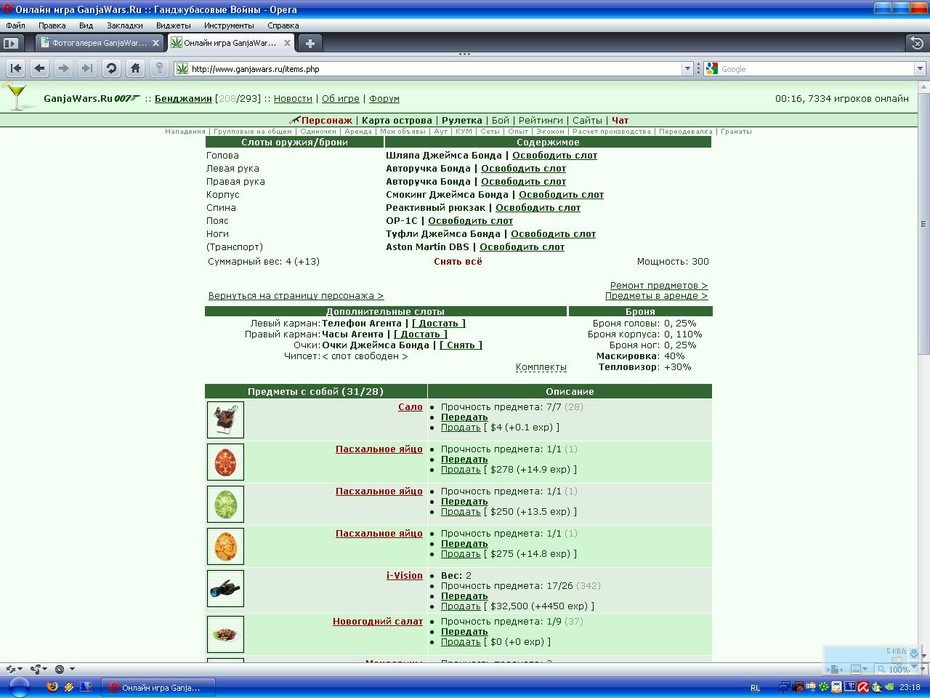Image resolution: width=930 pixels, height=698 pixels.
Task: Click the red Снять всё link
Action: (458, 262)
